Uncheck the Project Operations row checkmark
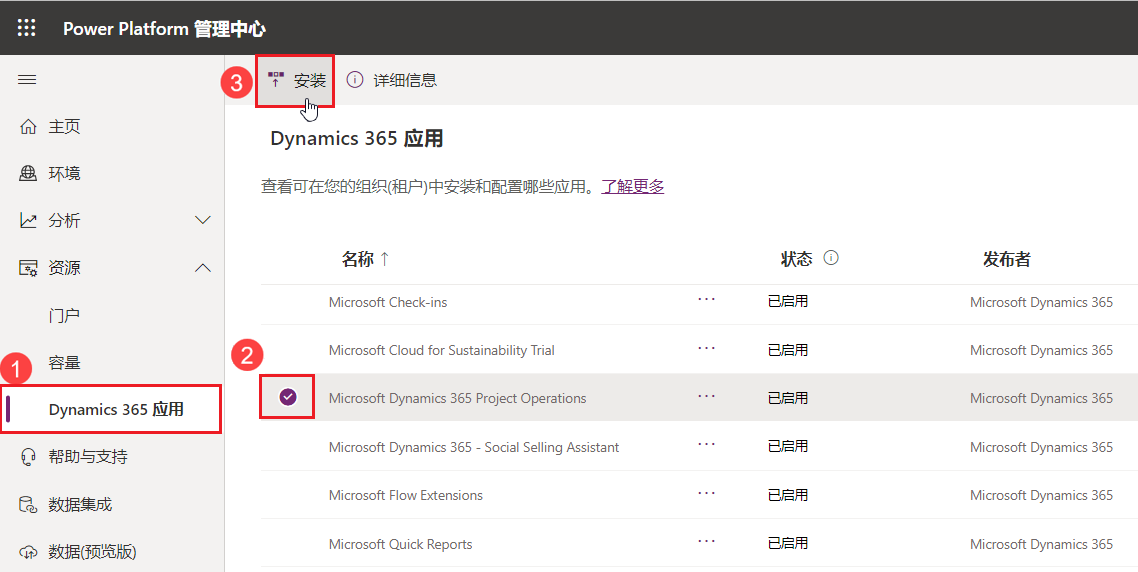 point(288,396)
